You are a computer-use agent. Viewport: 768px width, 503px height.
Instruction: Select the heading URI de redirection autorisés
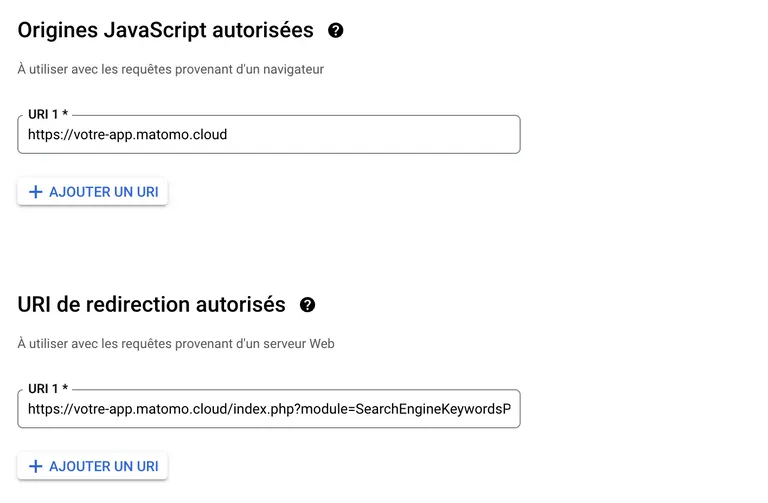(x=151, y=305)
